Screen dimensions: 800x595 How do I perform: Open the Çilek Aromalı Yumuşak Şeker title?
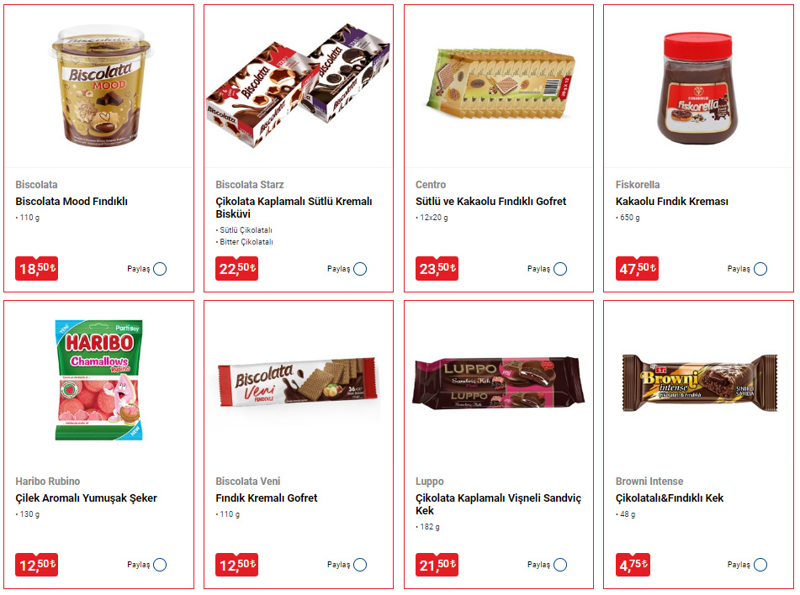pyautogui.click(x=86, y=498)
